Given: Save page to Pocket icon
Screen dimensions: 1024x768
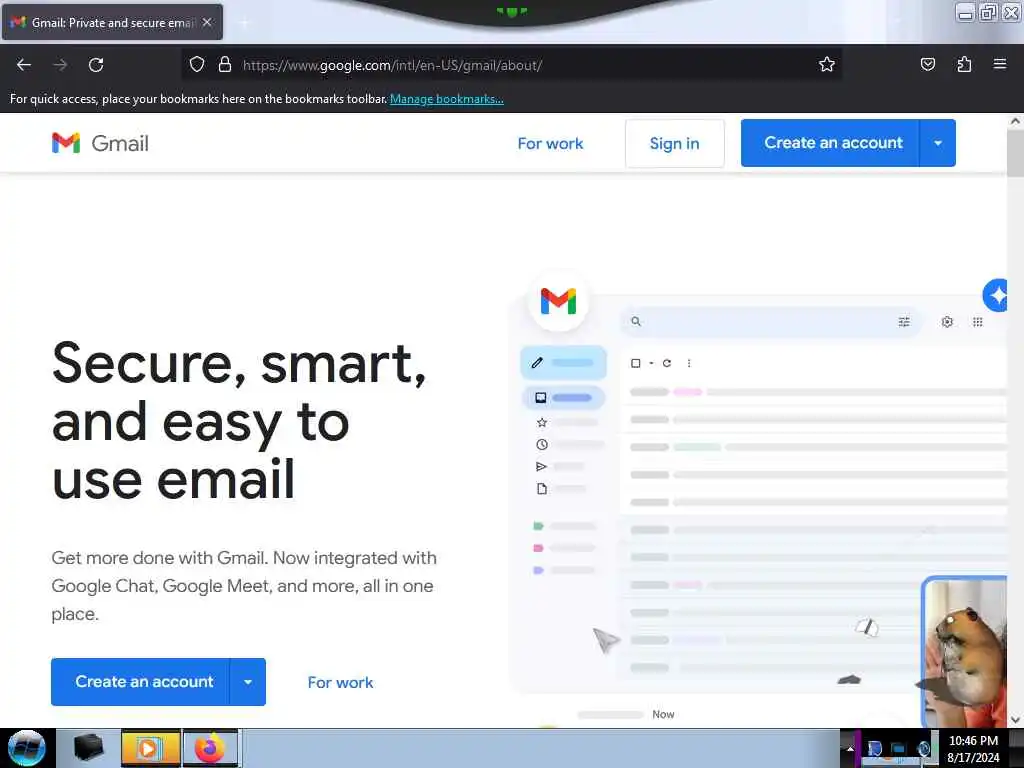Looking at the screenshot, I should pyautogui.click(x=927, y=64).
